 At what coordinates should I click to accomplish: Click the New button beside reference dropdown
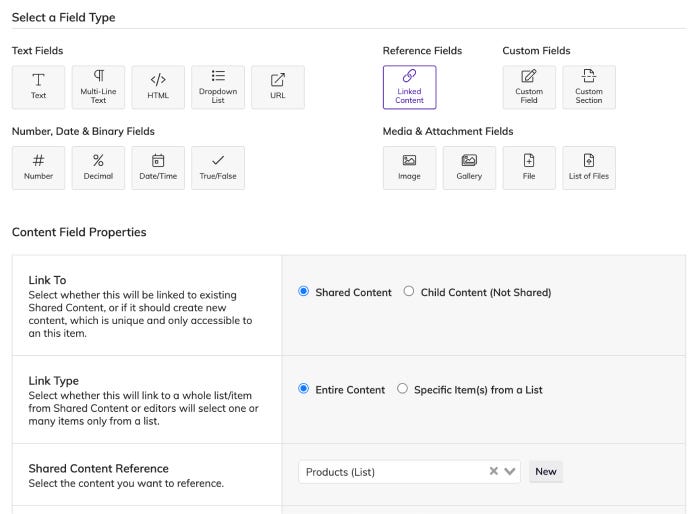point(546,471)
